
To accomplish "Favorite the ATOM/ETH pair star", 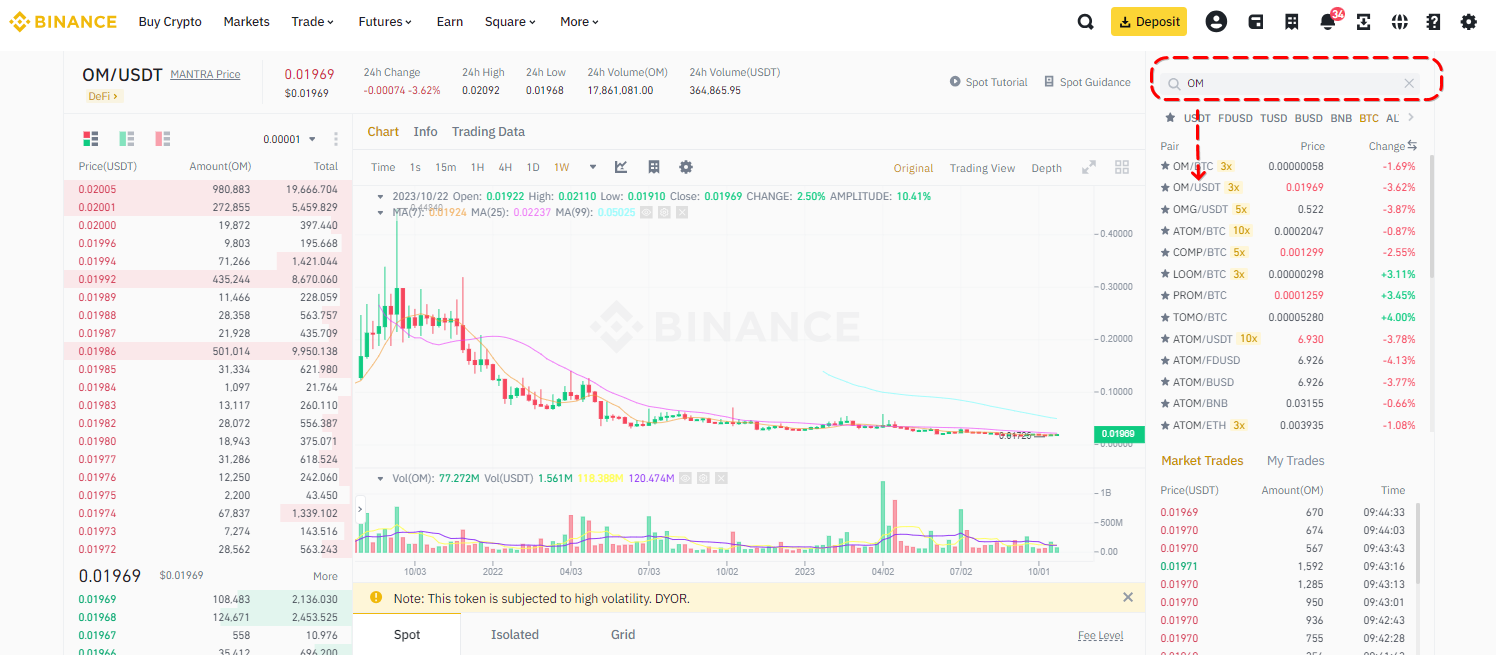I will point(1165,425).
